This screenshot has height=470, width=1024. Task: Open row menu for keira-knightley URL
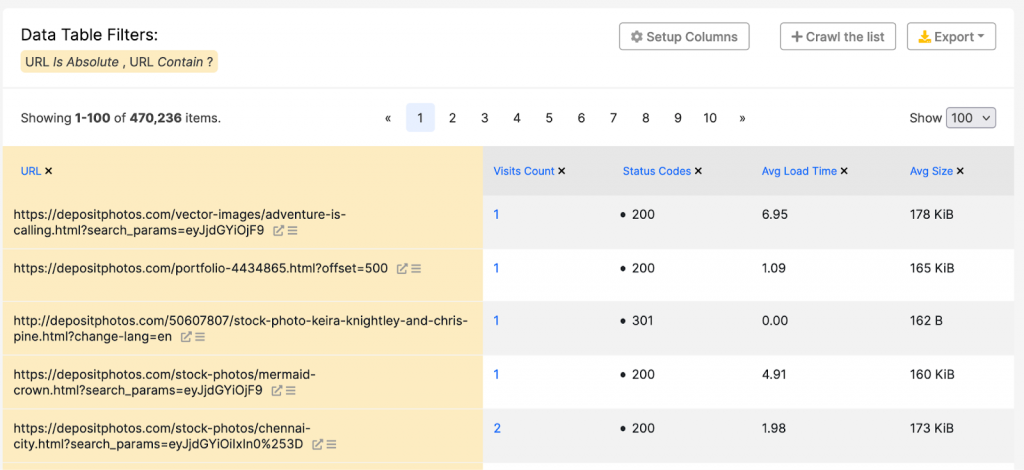200,337
